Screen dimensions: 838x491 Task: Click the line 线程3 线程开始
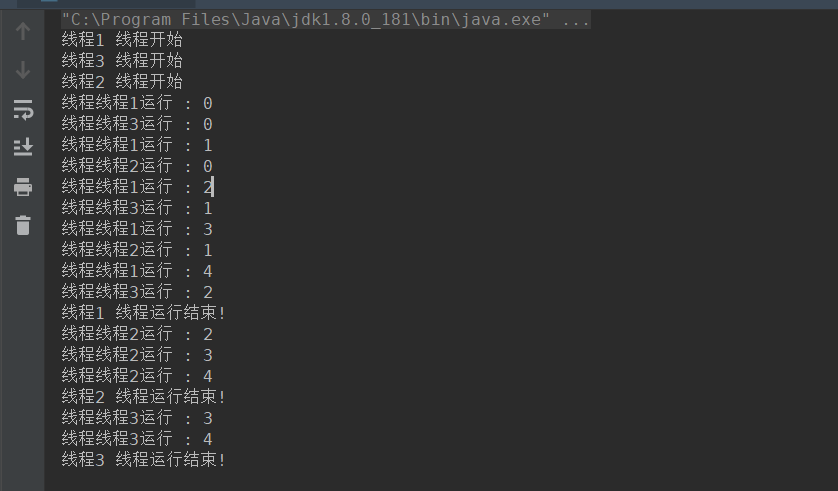click(122, 61)
